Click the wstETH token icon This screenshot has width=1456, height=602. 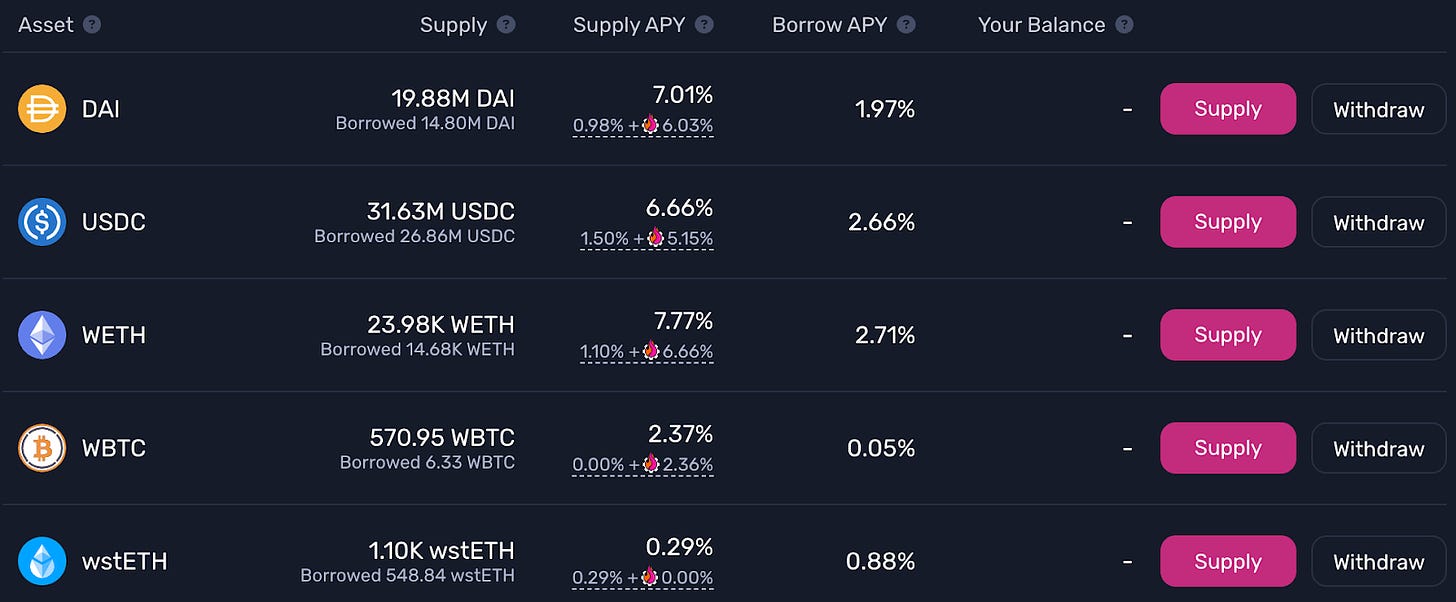pos(42,561)
